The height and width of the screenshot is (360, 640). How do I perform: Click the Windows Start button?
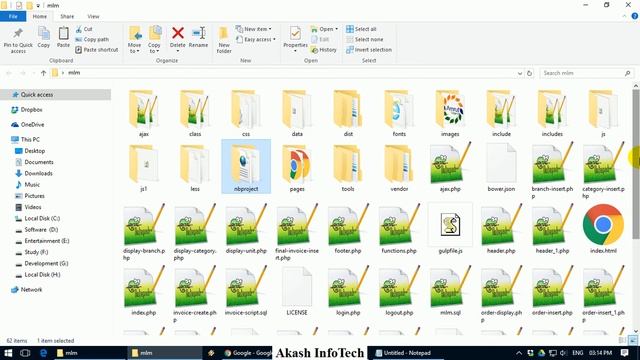pyautogui.click(x=8, y=353)
